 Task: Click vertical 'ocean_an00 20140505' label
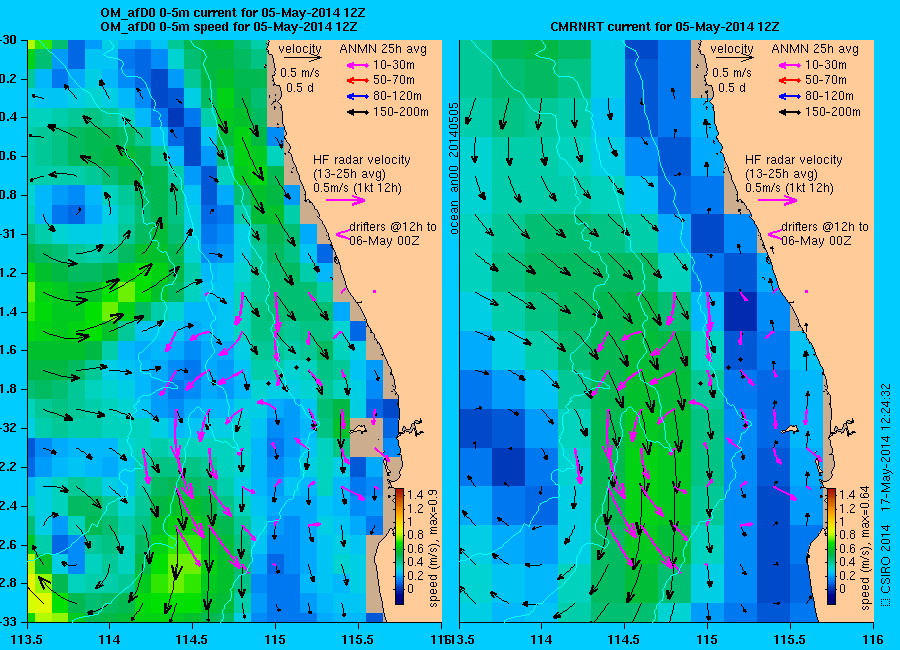(454, 169)
